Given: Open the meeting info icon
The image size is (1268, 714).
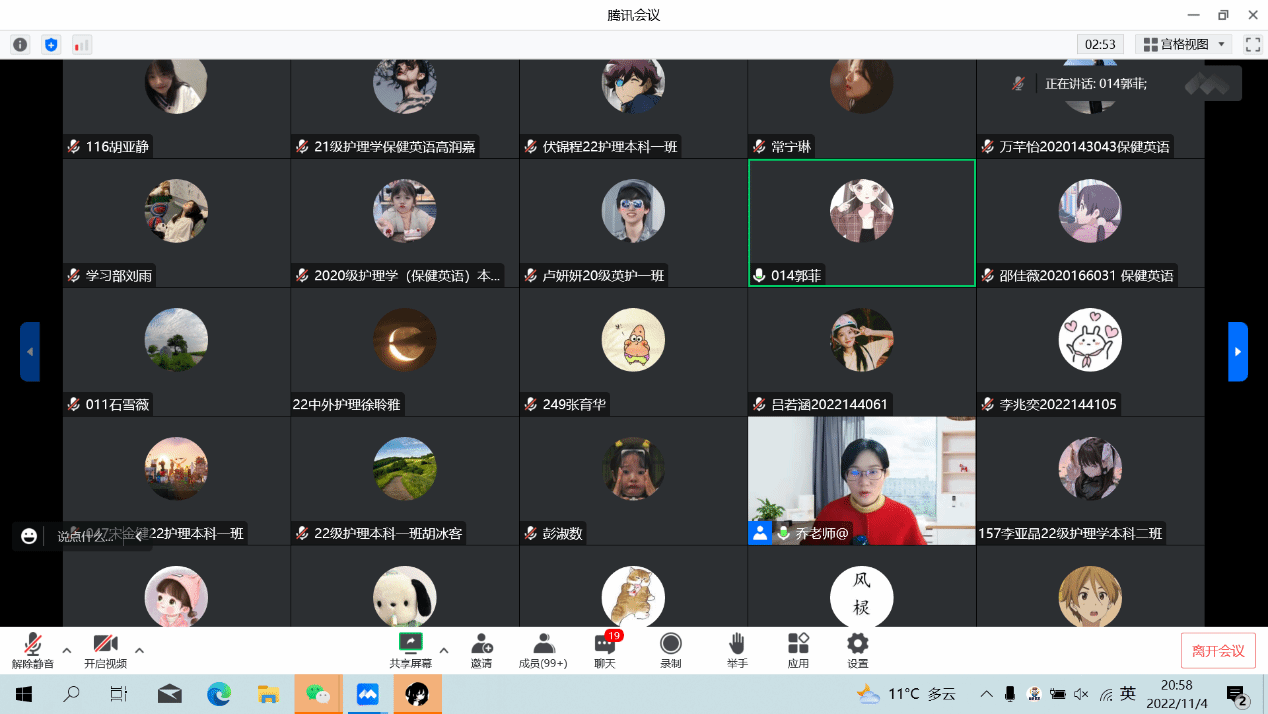Looking at the screenshot, I should click(20, 44).
